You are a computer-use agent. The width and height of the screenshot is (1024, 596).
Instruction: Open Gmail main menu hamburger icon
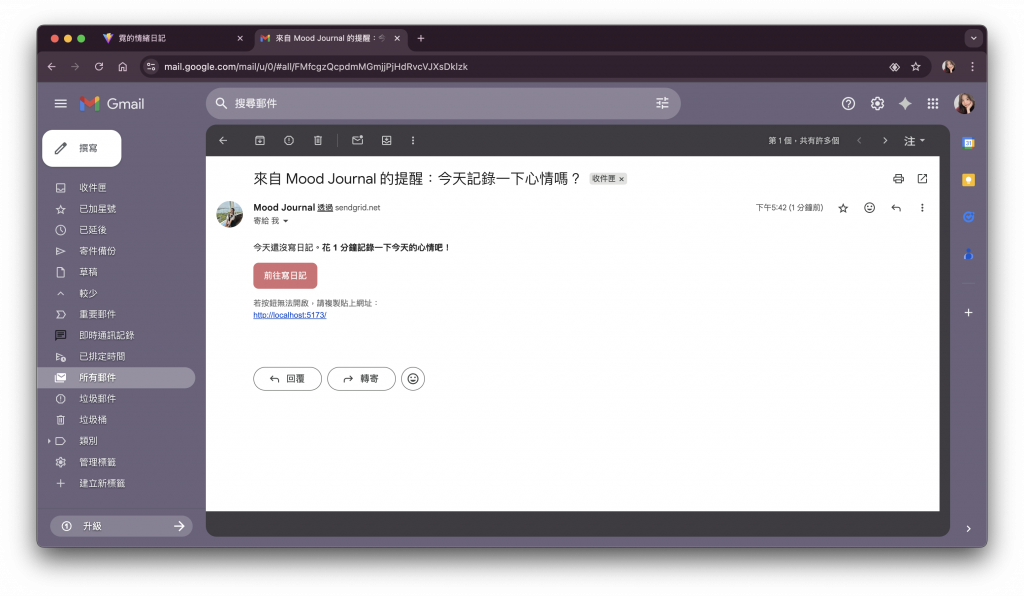[61, 103]
